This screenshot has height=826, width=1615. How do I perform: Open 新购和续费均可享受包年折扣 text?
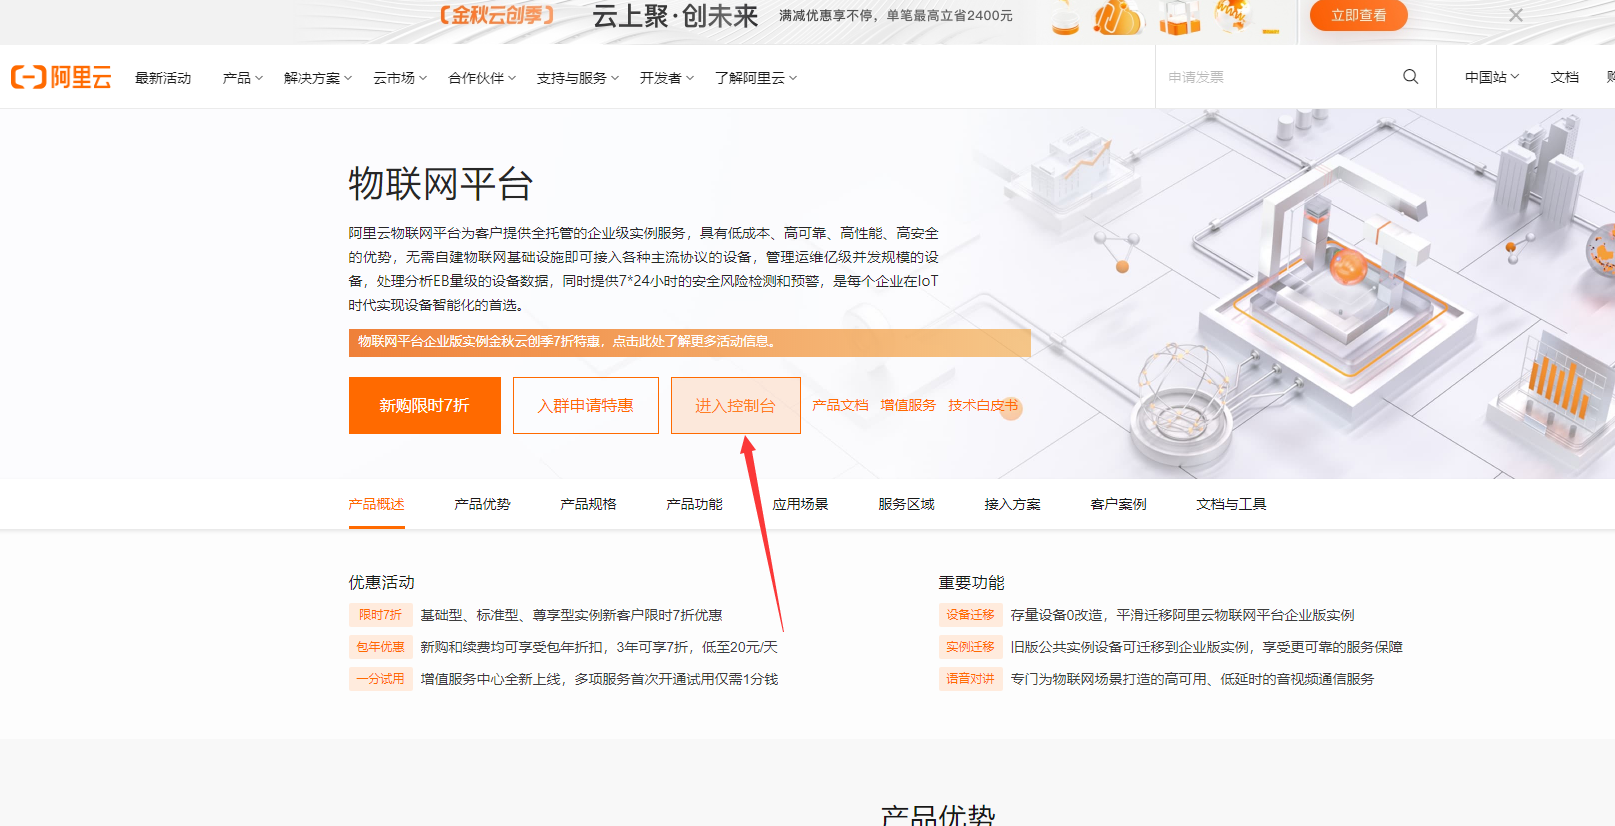pos(599,647)
